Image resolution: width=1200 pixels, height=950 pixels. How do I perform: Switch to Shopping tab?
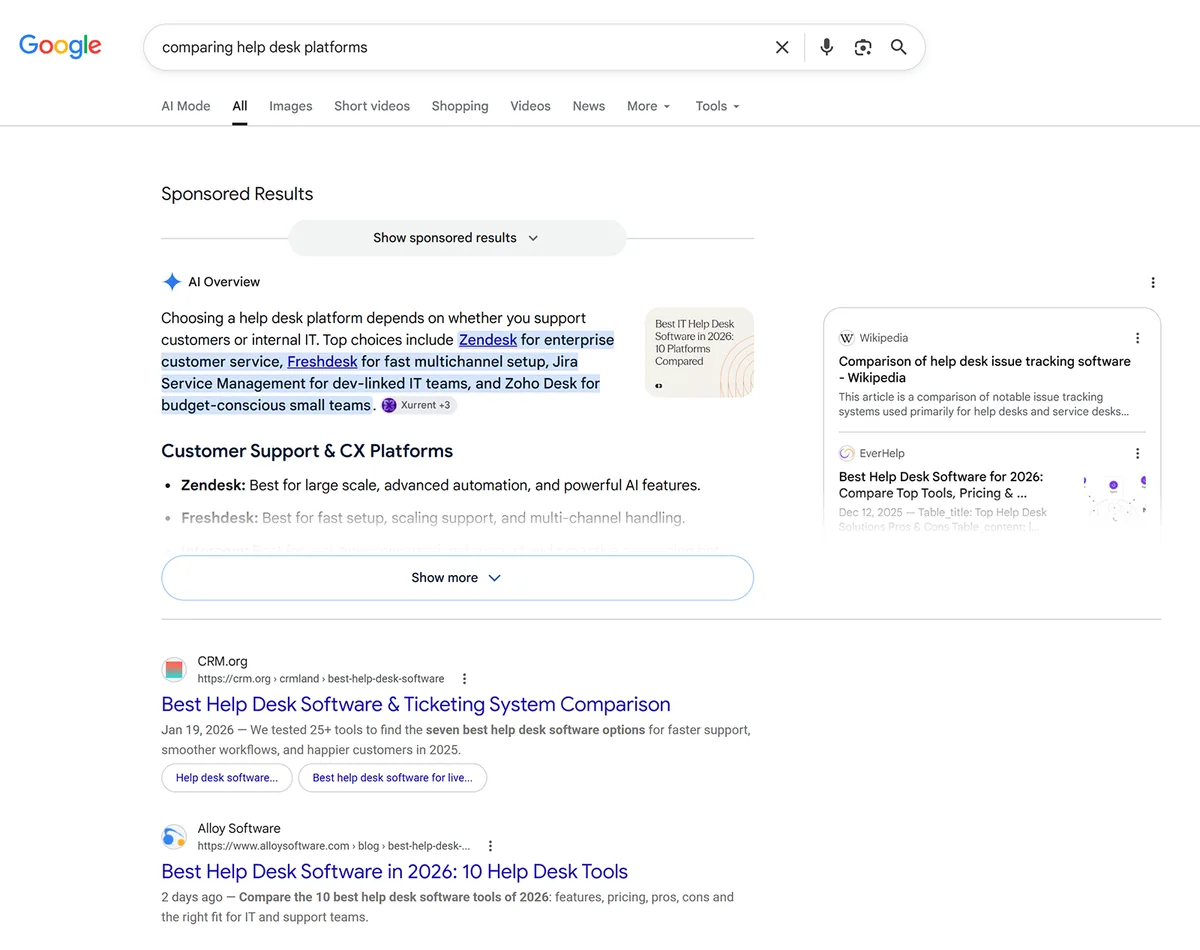(x=460, y=106)
